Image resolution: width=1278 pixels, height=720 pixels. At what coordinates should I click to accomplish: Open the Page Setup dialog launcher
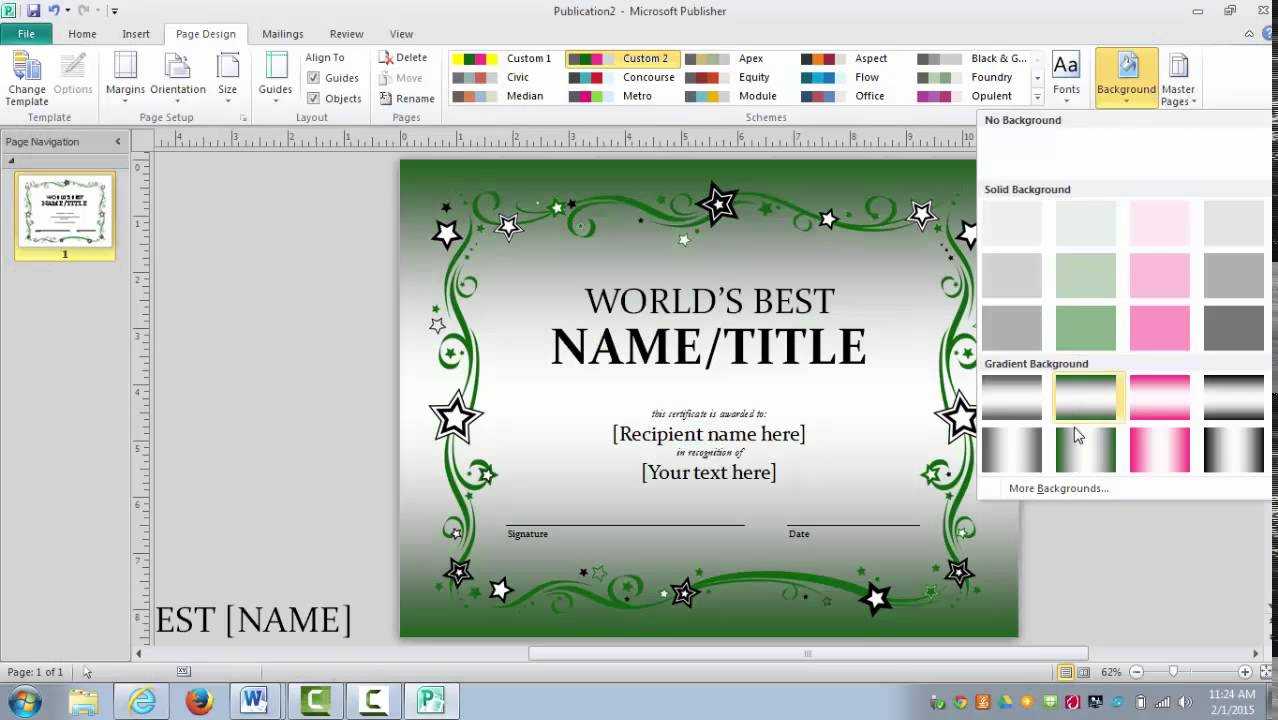pos(243,118)
